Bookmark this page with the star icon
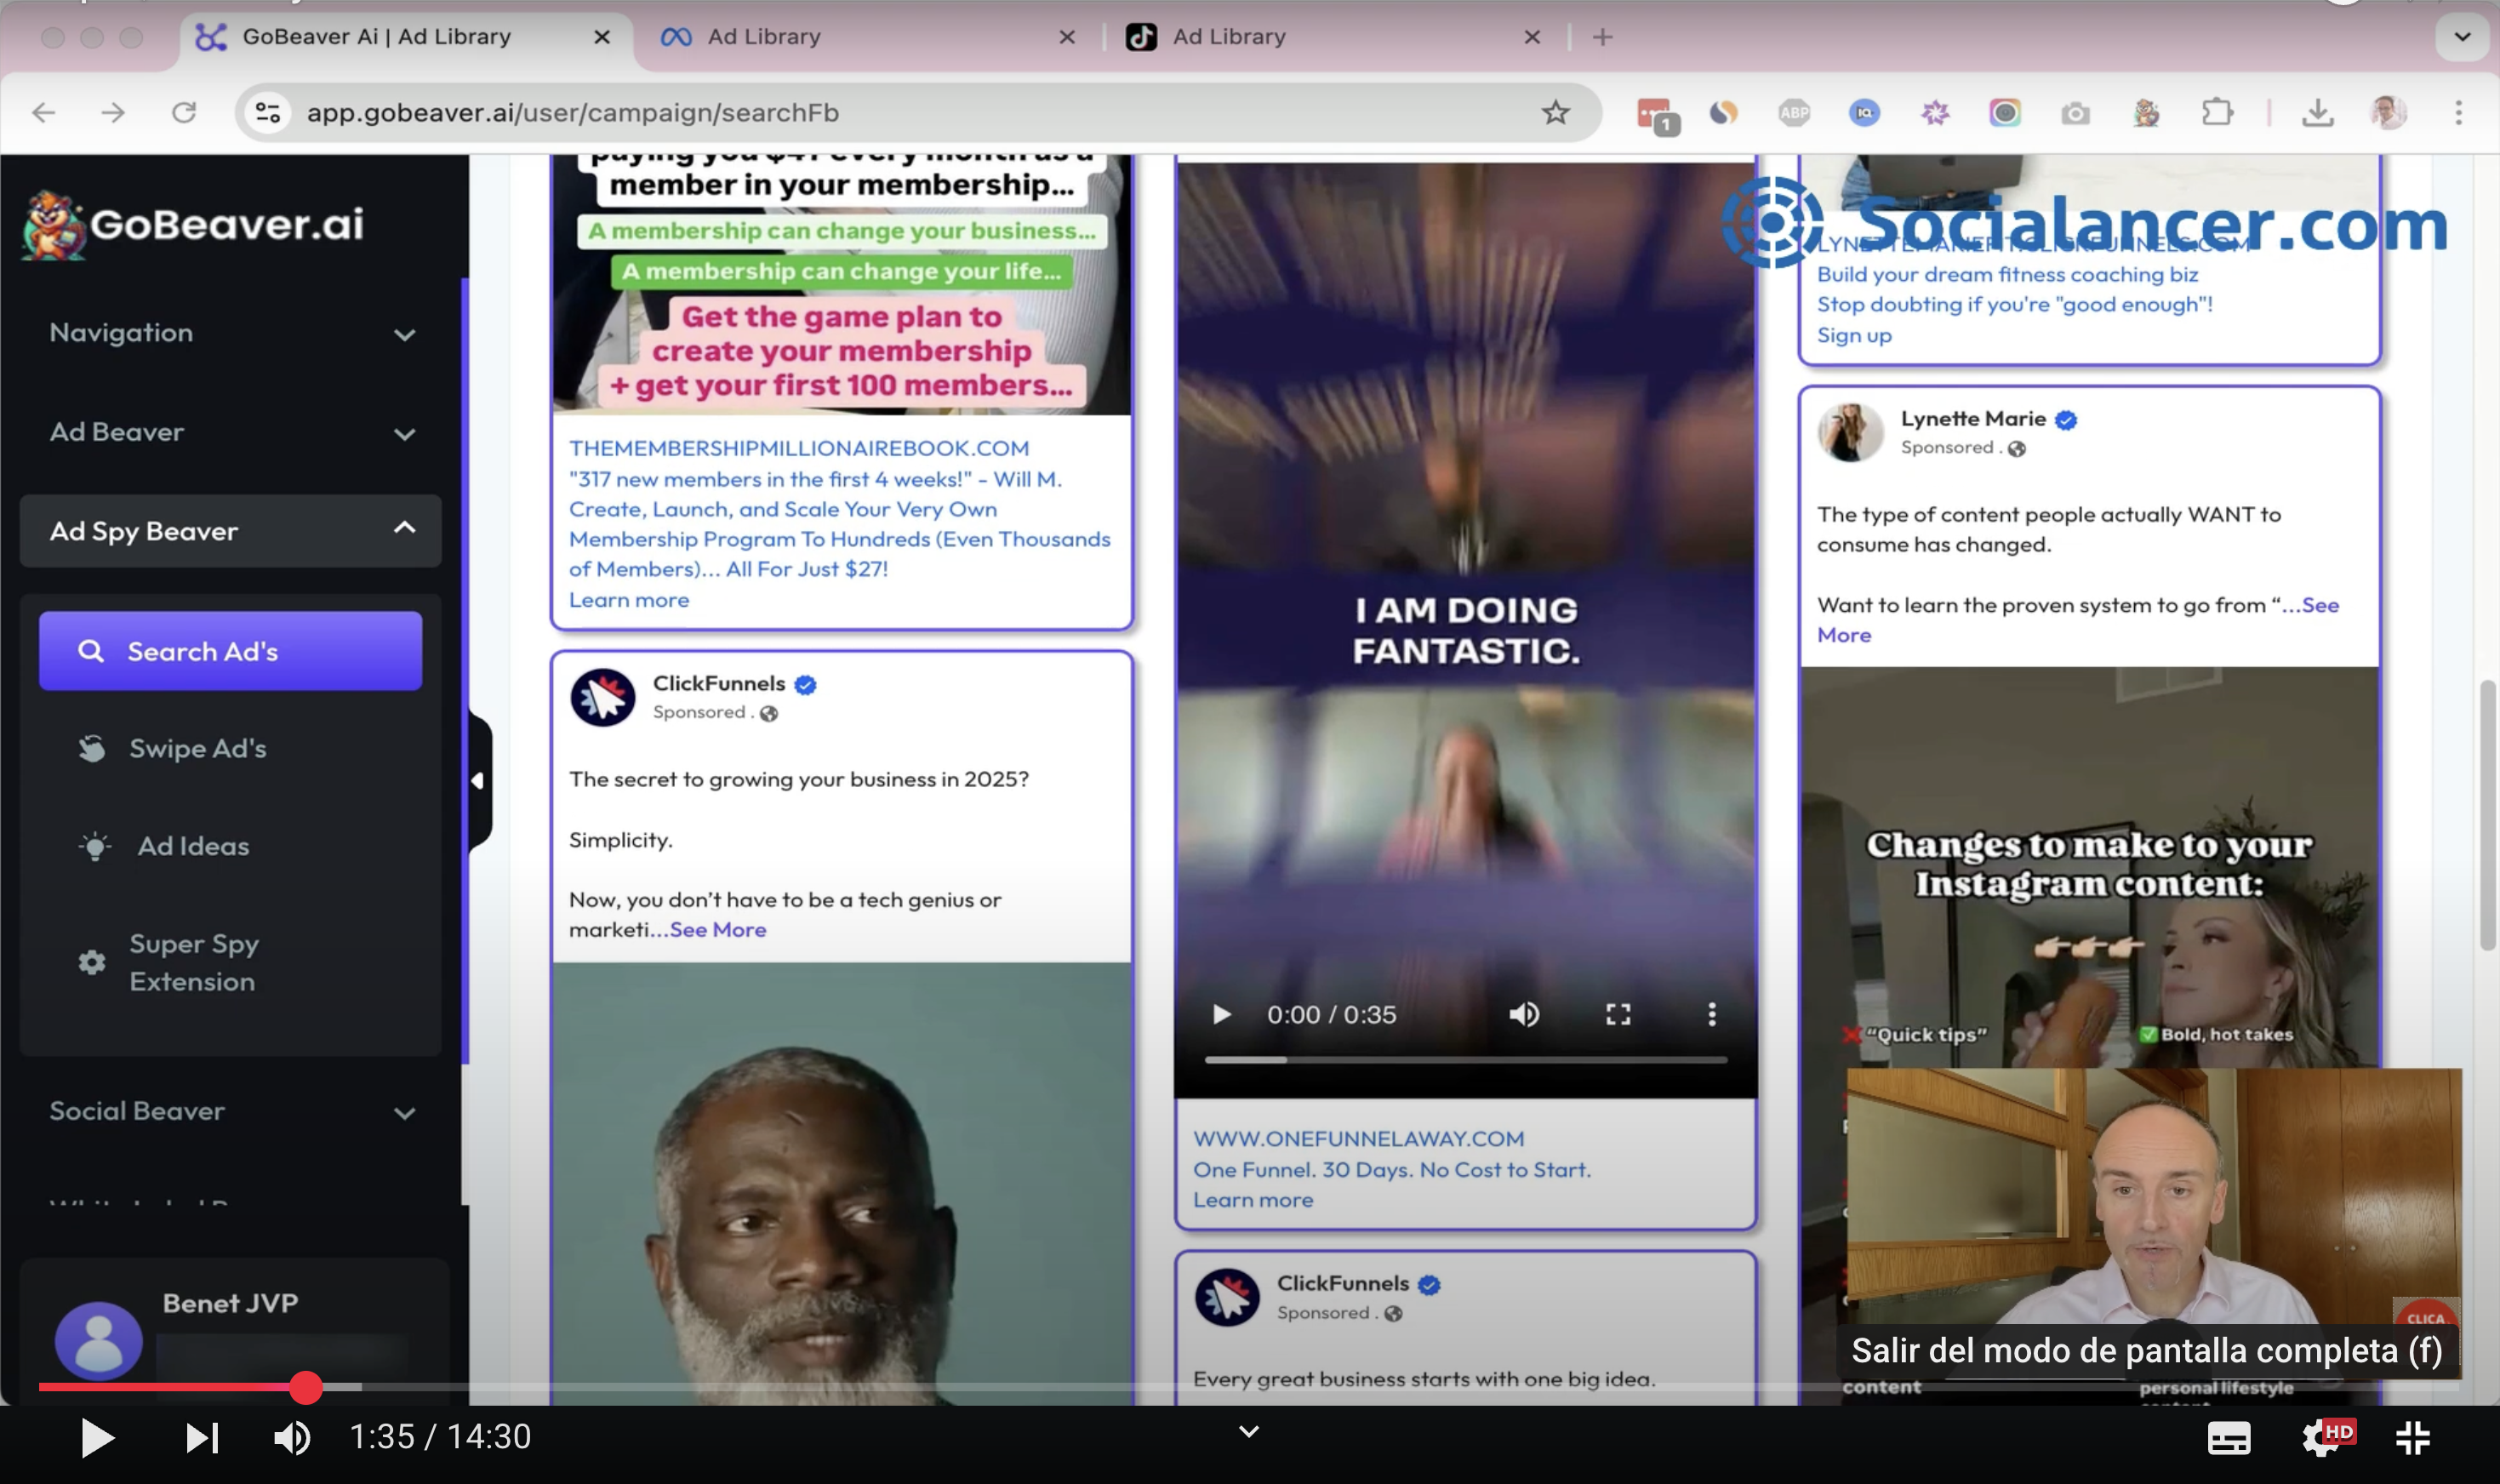The image size is (2500, 1484). tap(1555, 113)
